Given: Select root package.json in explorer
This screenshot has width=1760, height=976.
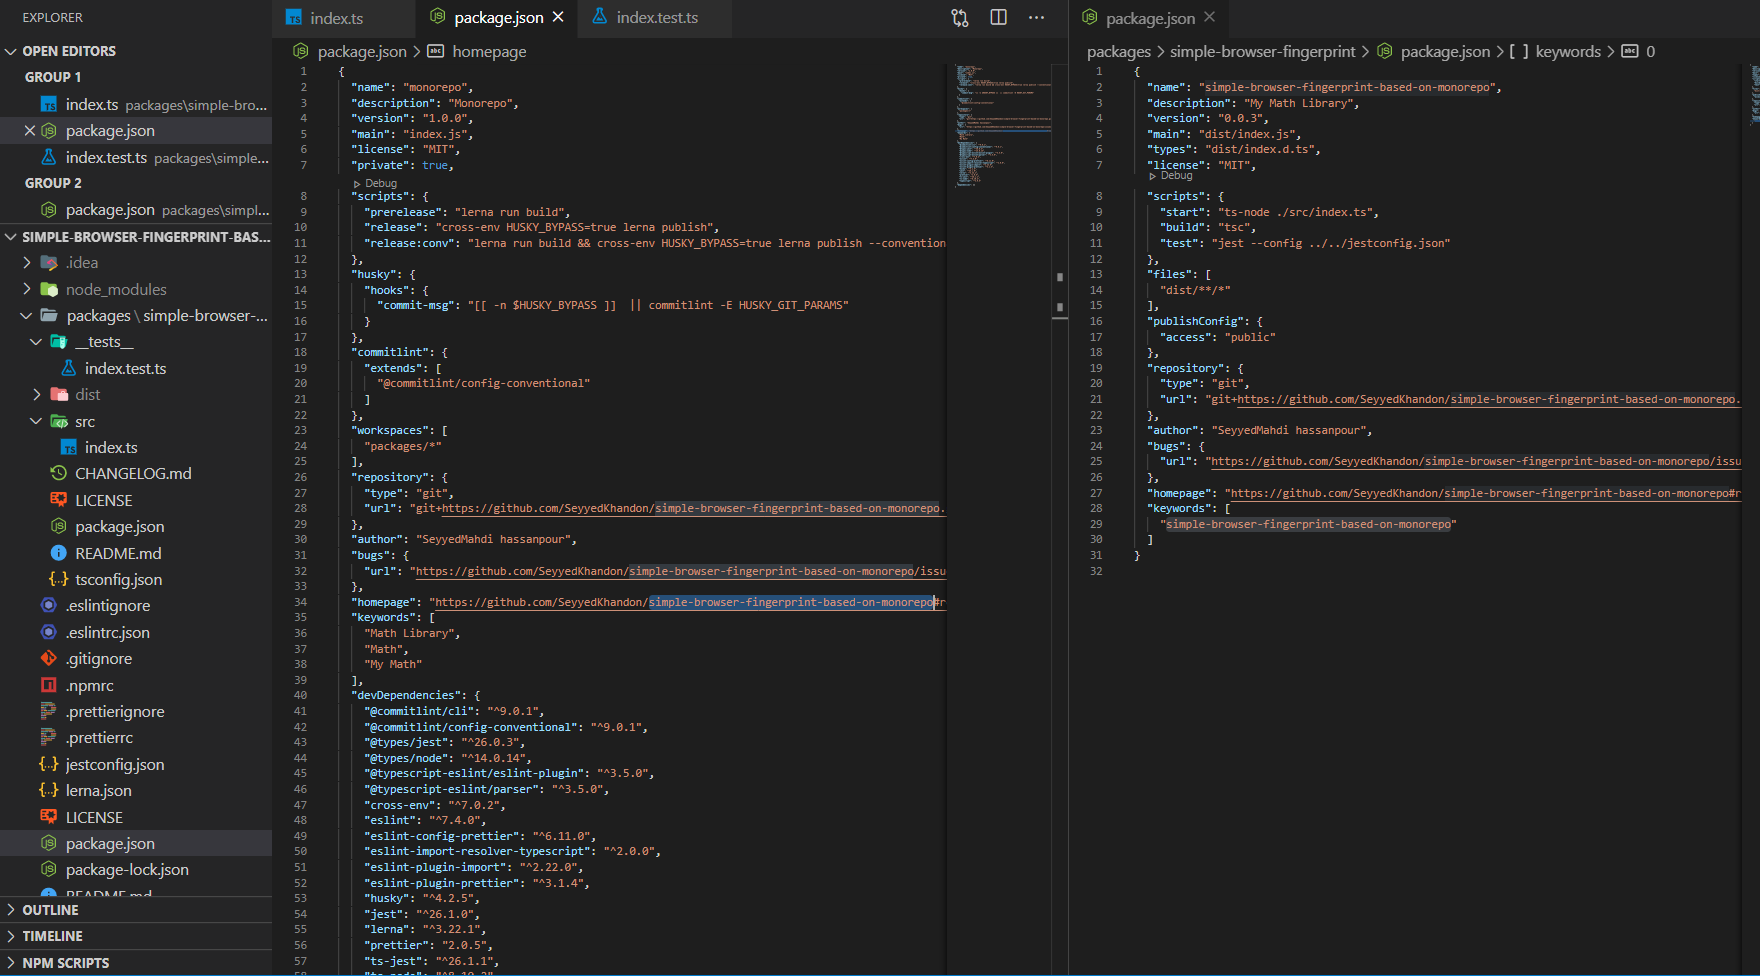Looking at the screenshot, I should click(136, 843).
